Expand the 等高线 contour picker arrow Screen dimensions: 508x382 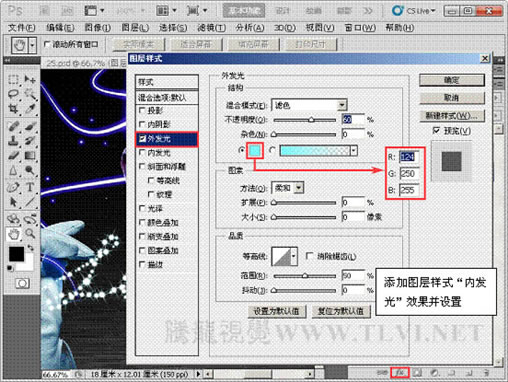pos(294,256)
